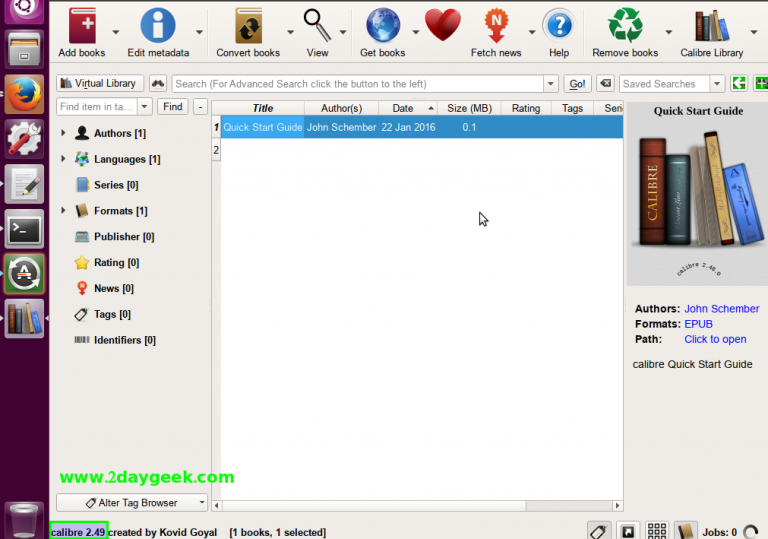
Task: Select News [0] in tag browser
Action: click(114, 288)
